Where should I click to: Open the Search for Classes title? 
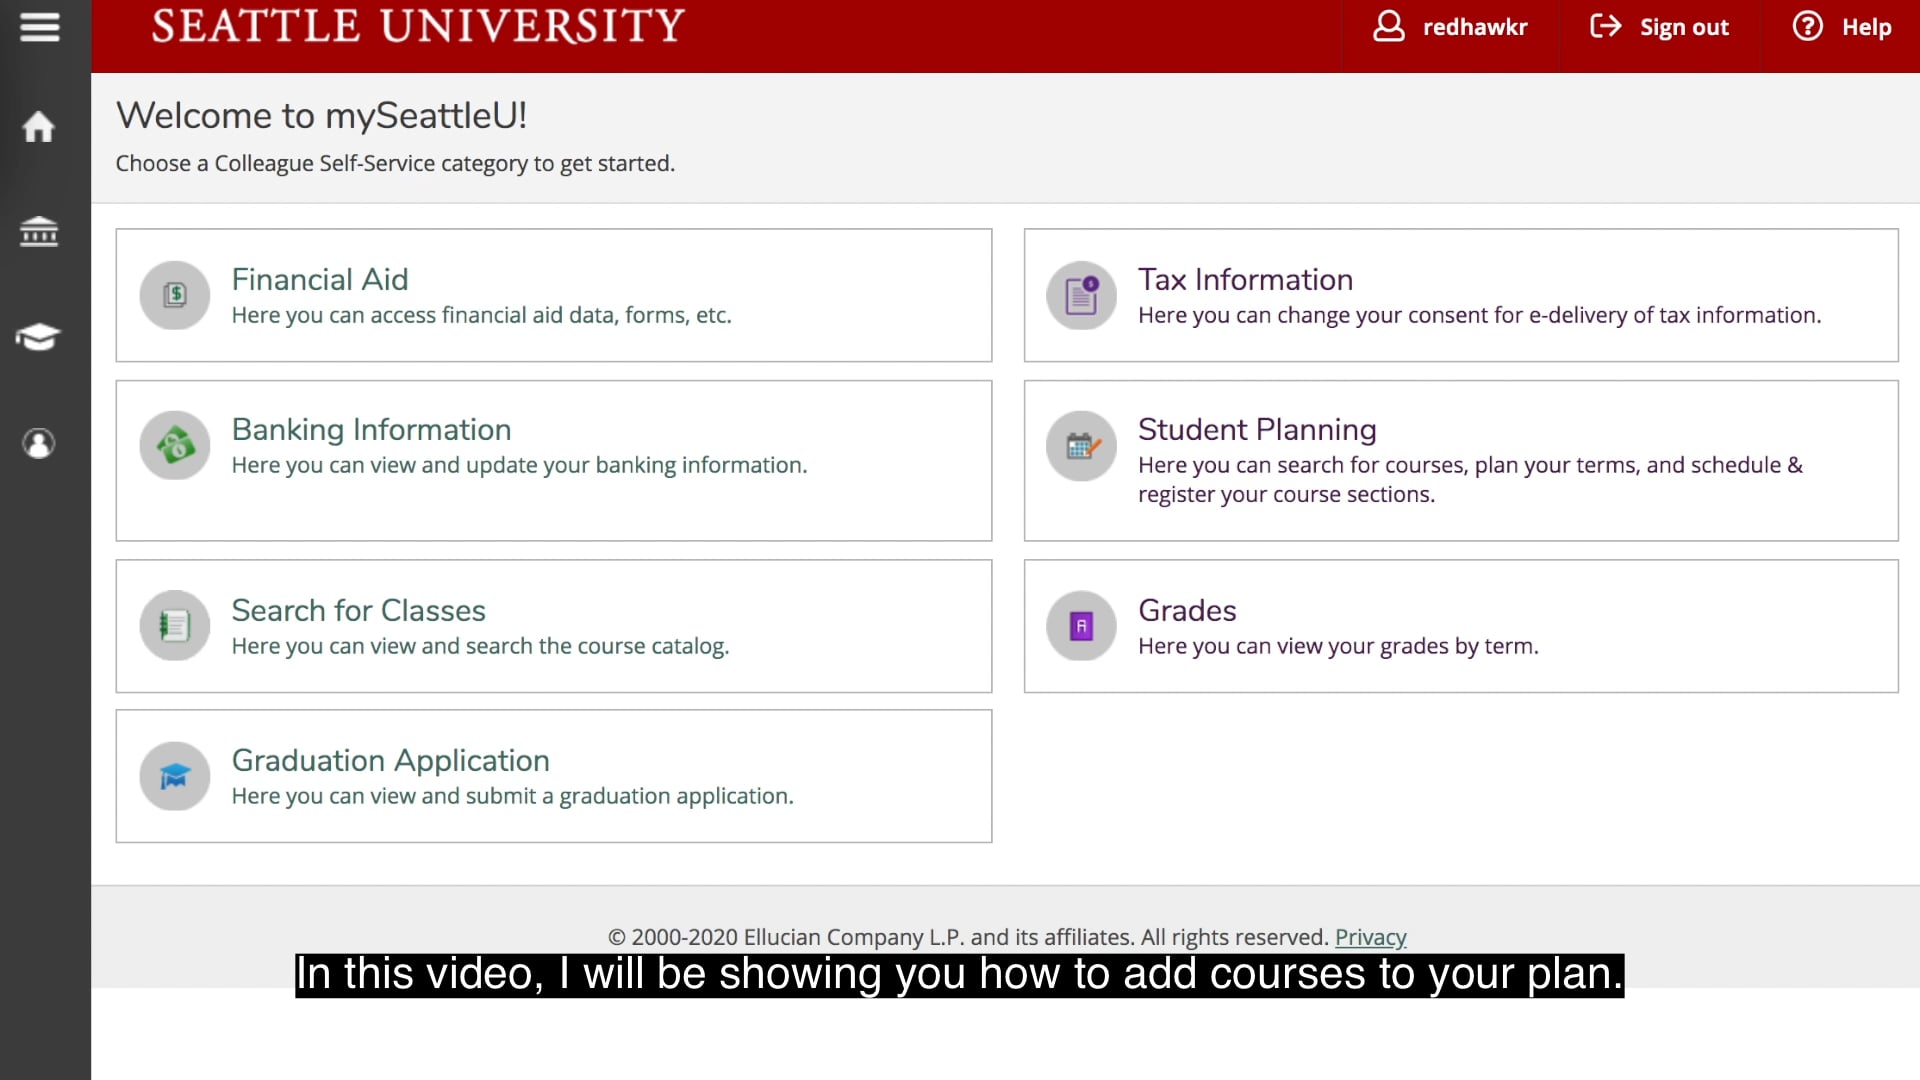coord(358,610)
